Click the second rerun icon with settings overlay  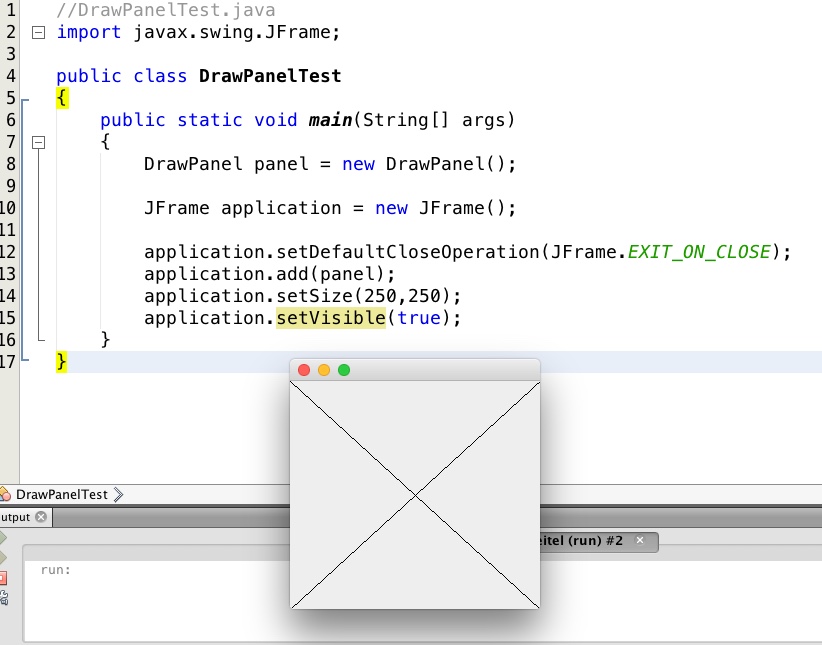click(x=4, y=556)
